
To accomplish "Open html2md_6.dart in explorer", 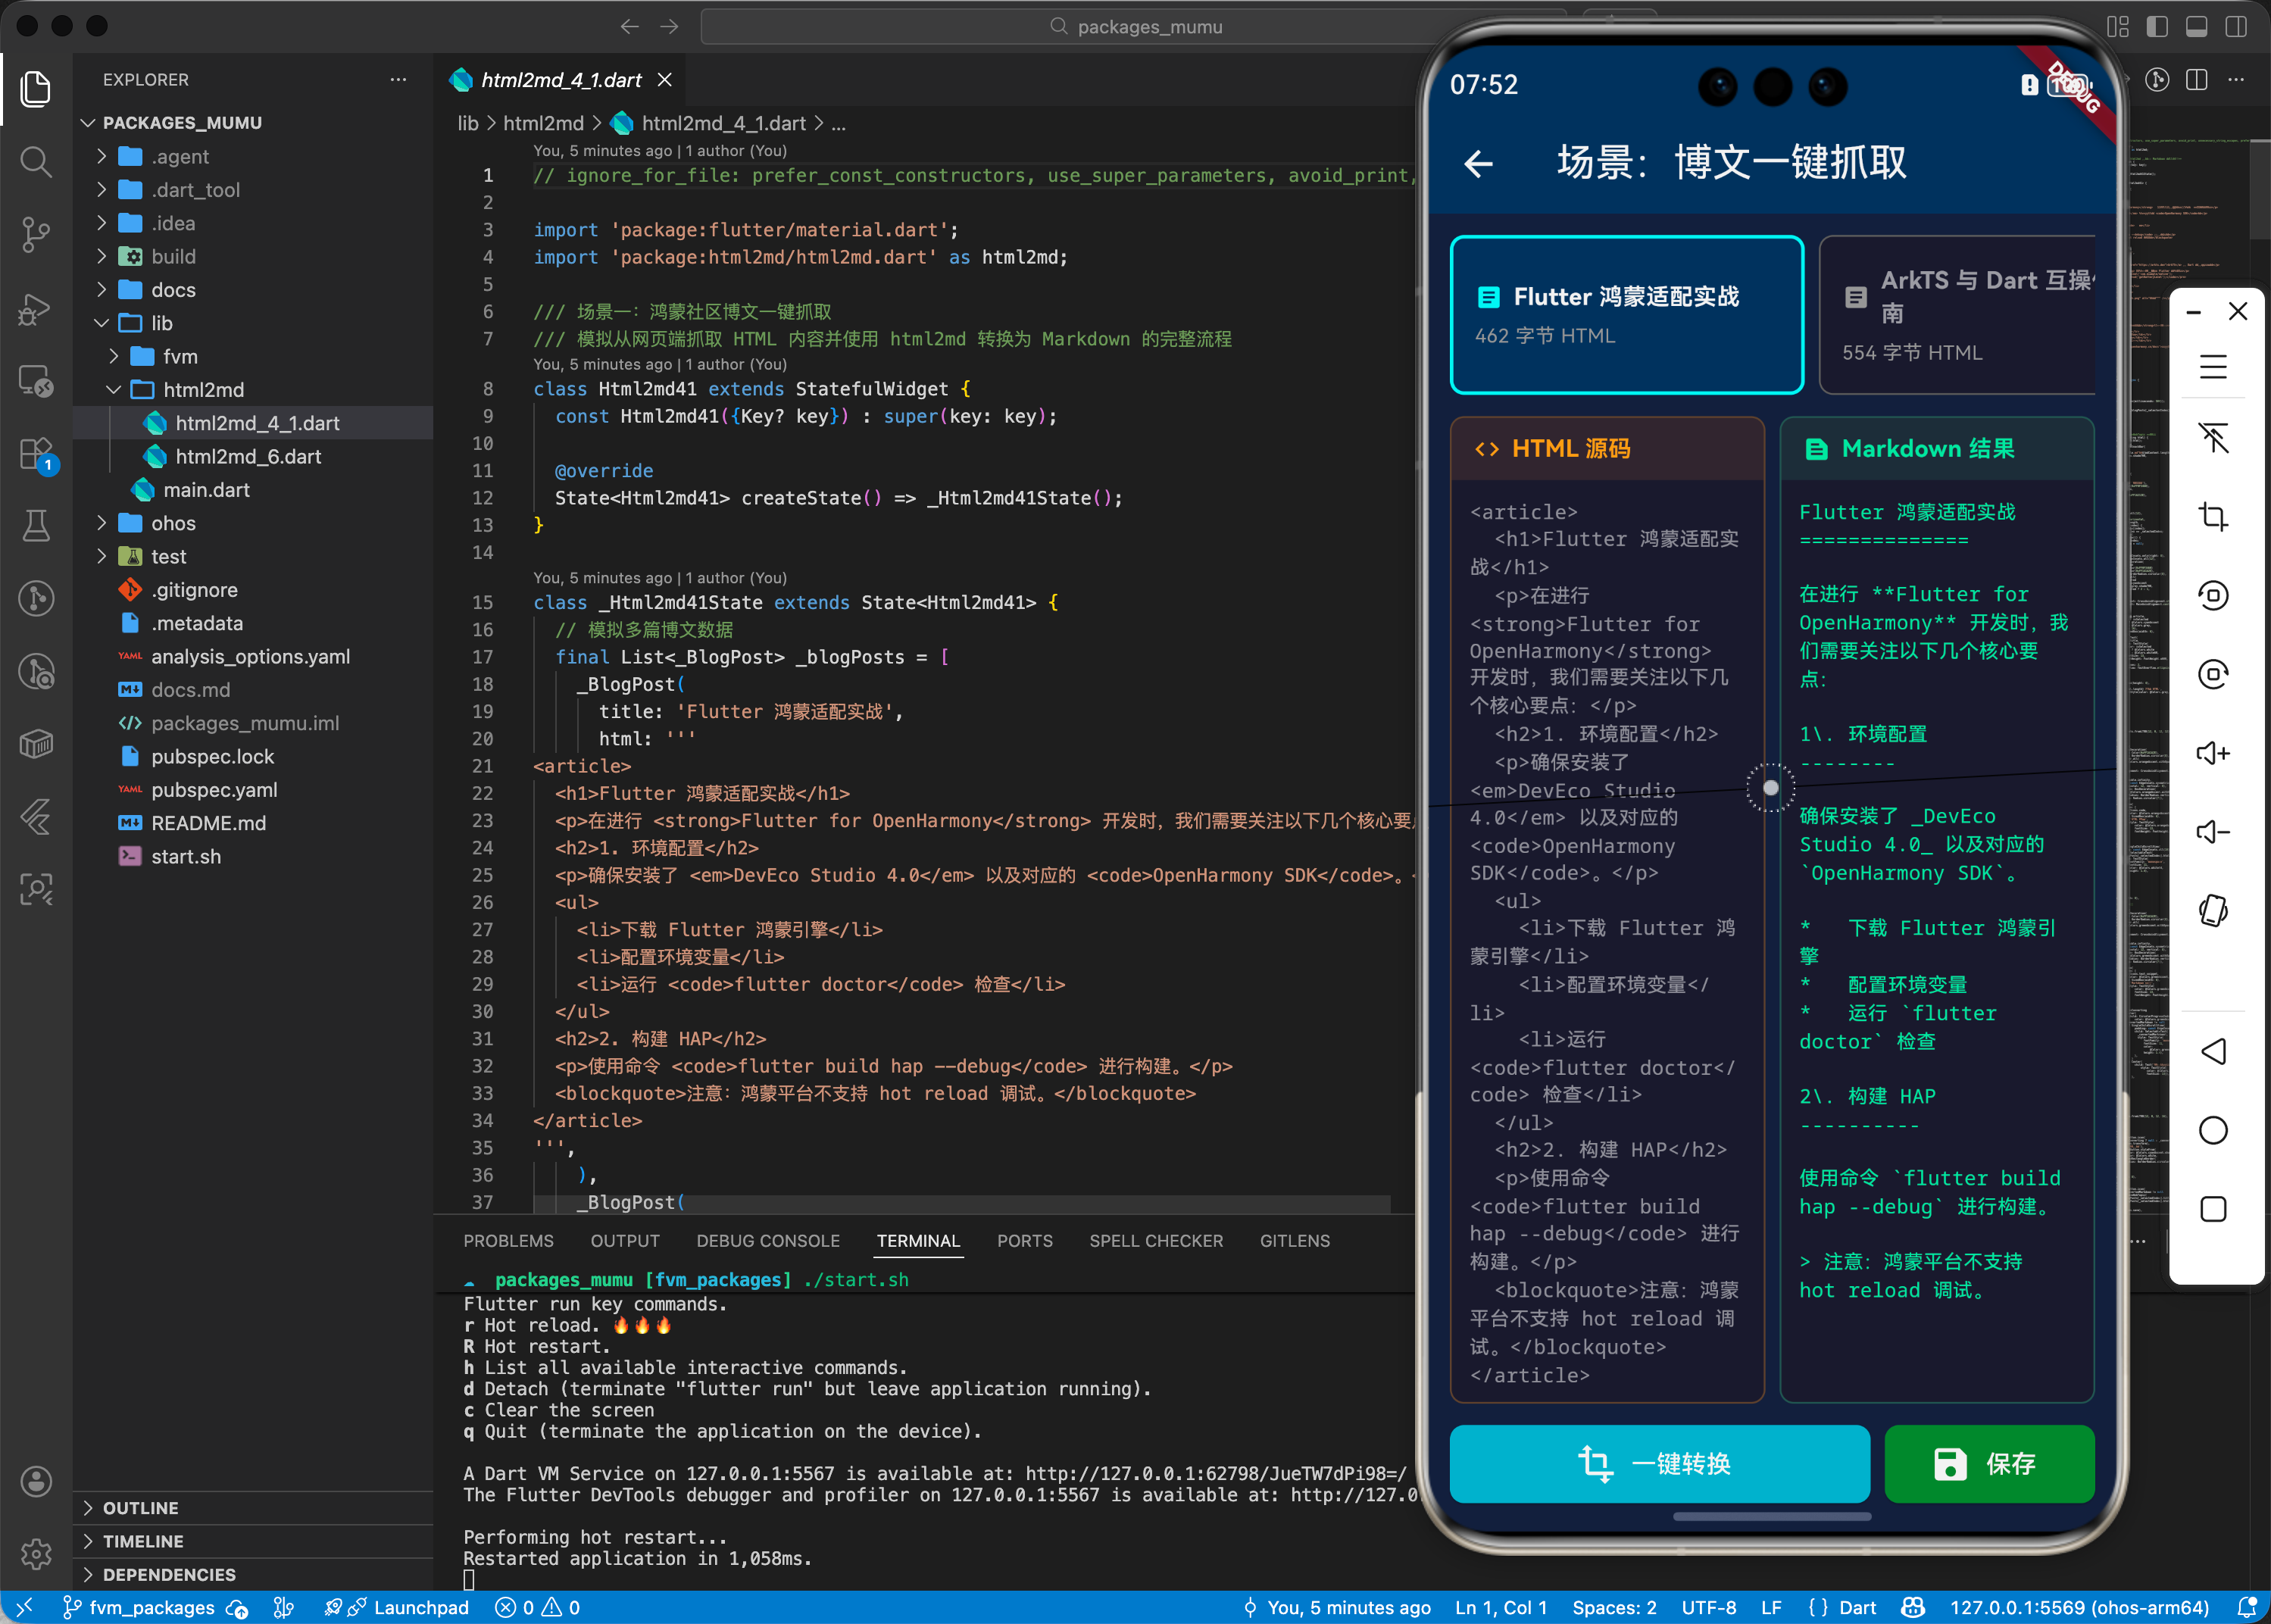I will [x=247, y=457].
